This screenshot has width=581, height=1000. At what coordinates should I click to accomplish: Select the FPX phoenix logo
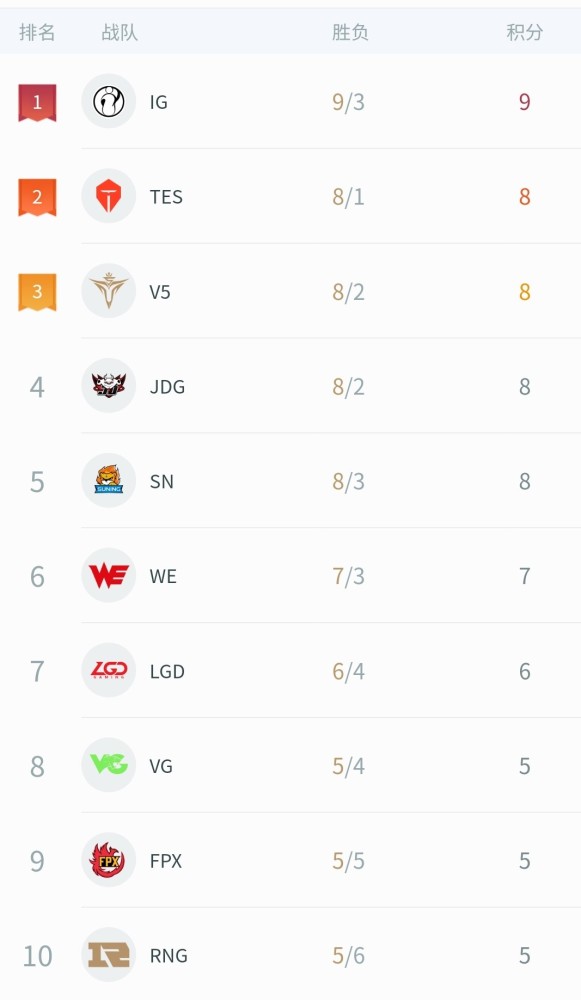pos(108,860)
